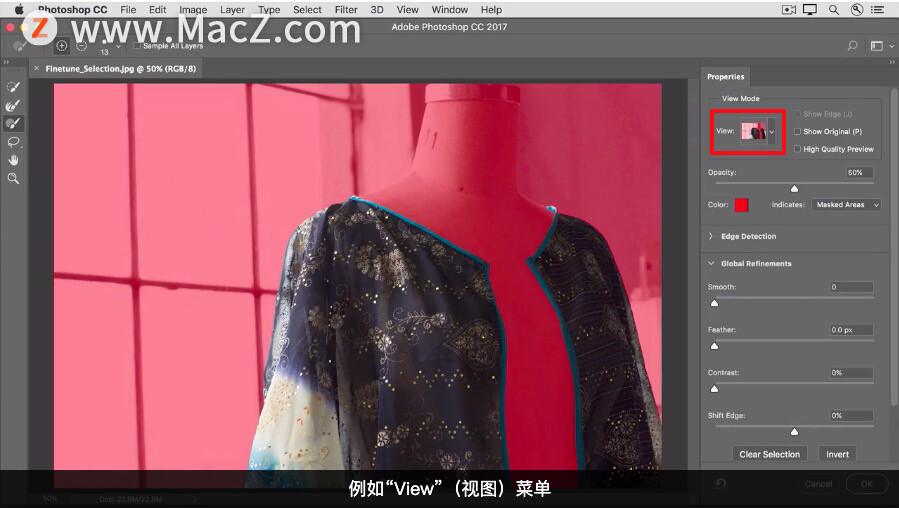Open the Help menu
This screenshot has width=899, height=508.
[x=491, y=10]
